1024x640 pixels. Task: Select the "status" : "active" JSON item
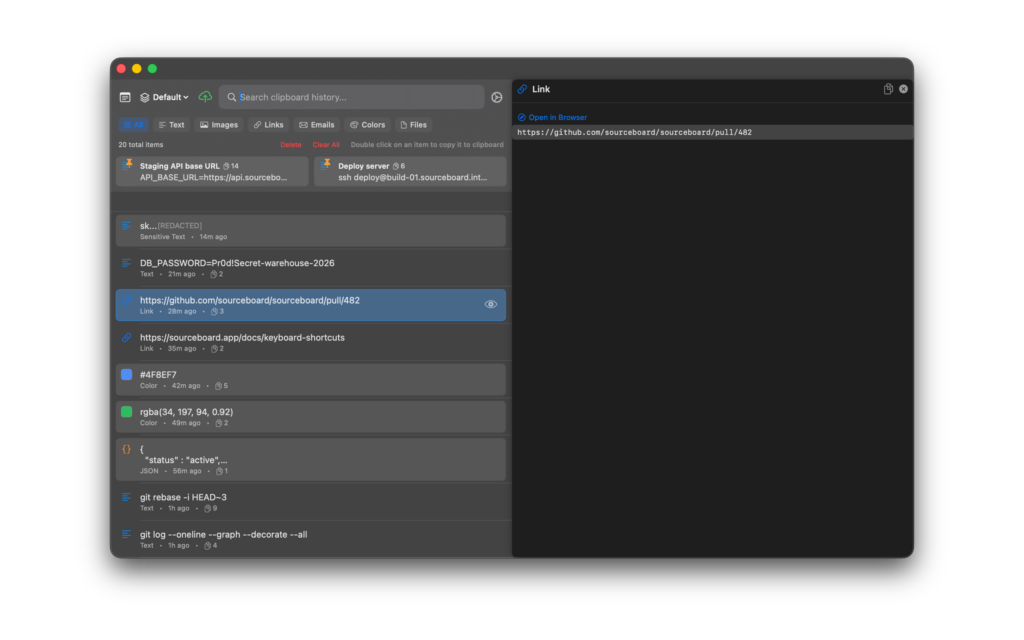[x=311, y=459]
